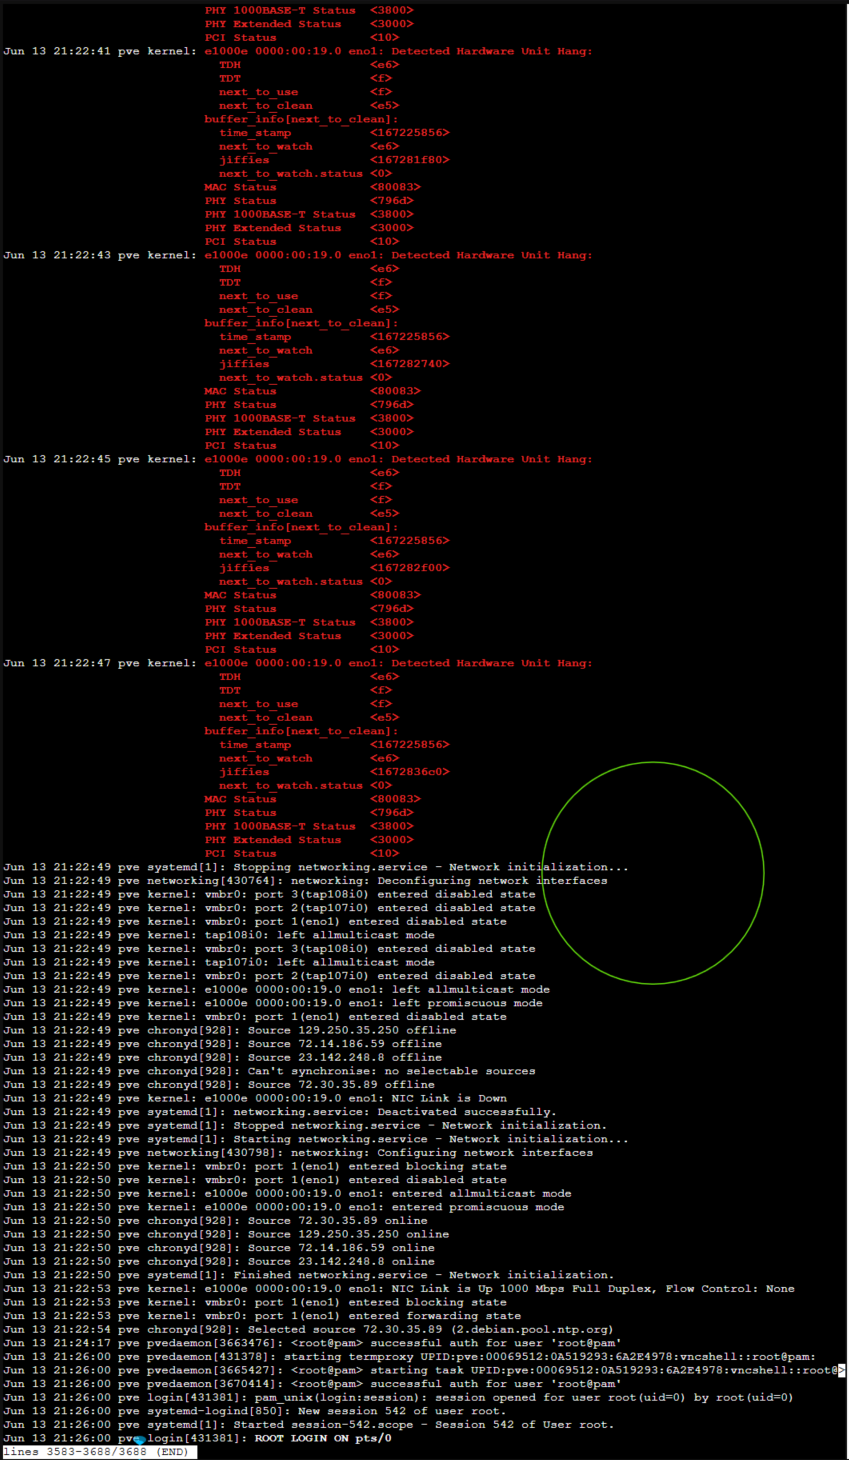Image resolution: width=849 pixels, height=1460 pixels.
Task: Click the jiffies value <167282f00>
Action: point(410,568)
